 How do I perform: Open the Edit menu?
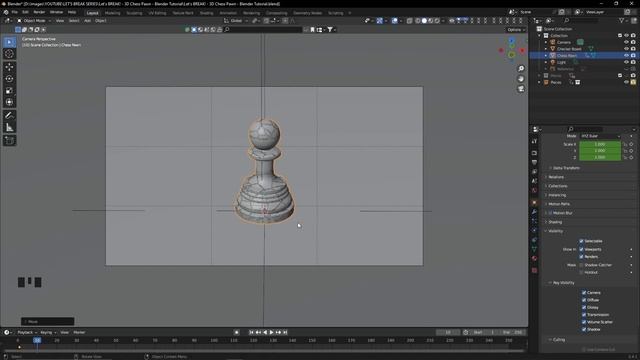tap(25, 12)
